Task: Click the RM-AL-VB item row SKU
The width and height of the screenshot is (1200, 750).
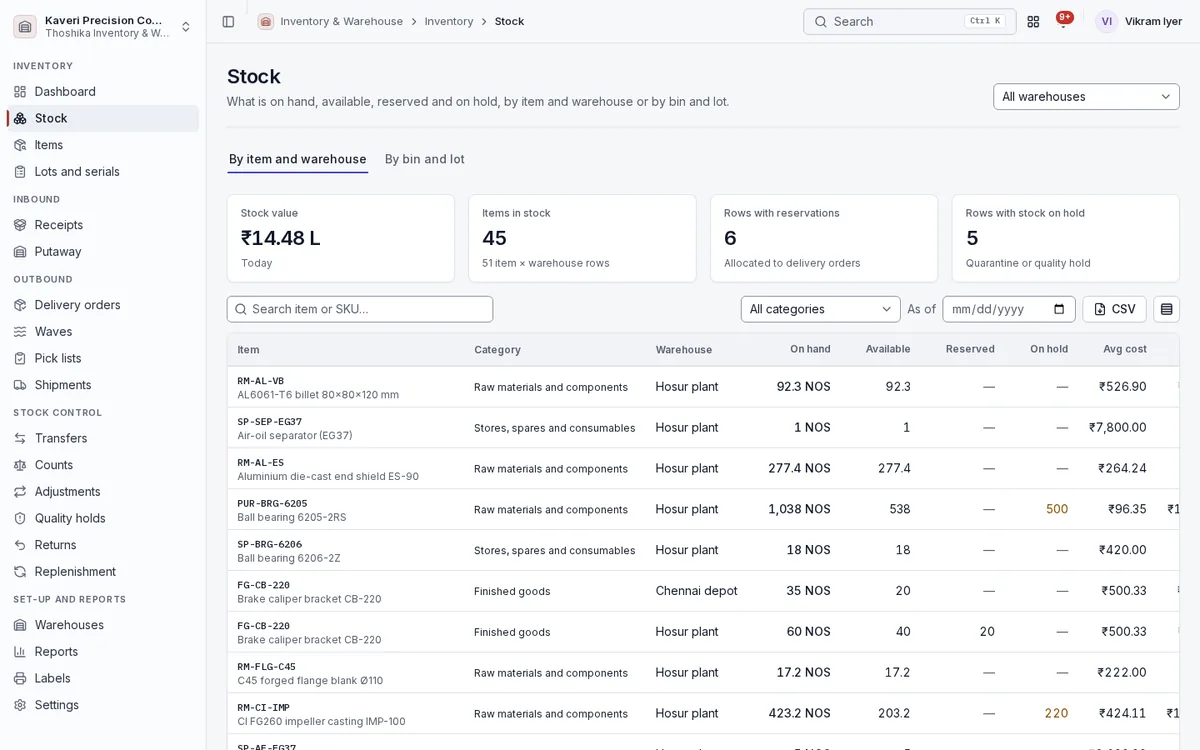Action: (261, 381)
